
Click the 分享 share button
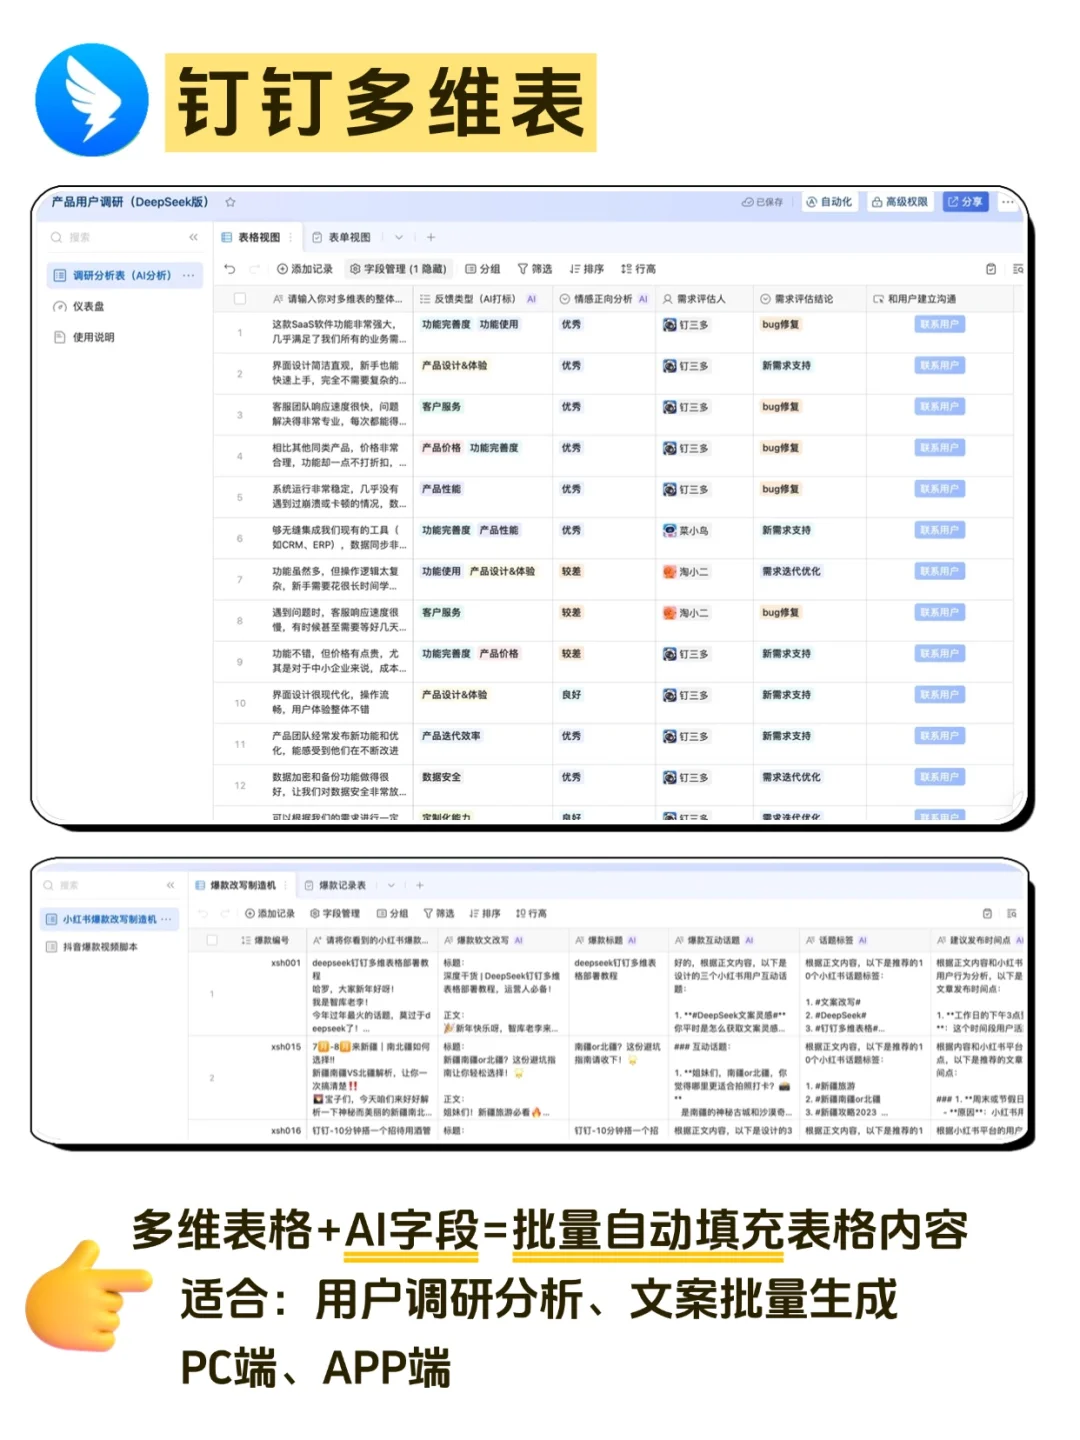965,201
